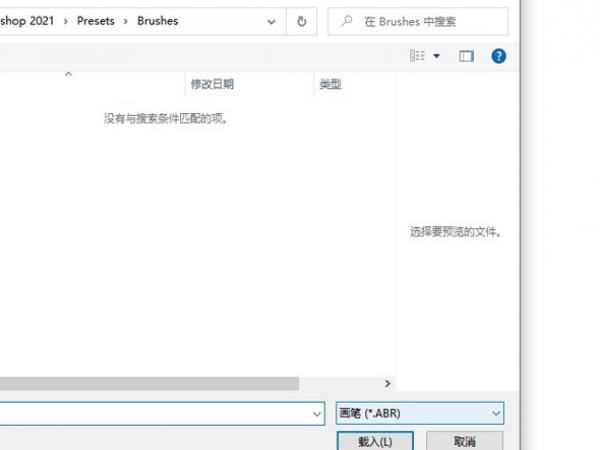The height and width of the screenshot is (450, 600).
Task: Click the horizontal scrollbar thumb
Action: pos(149,383)
